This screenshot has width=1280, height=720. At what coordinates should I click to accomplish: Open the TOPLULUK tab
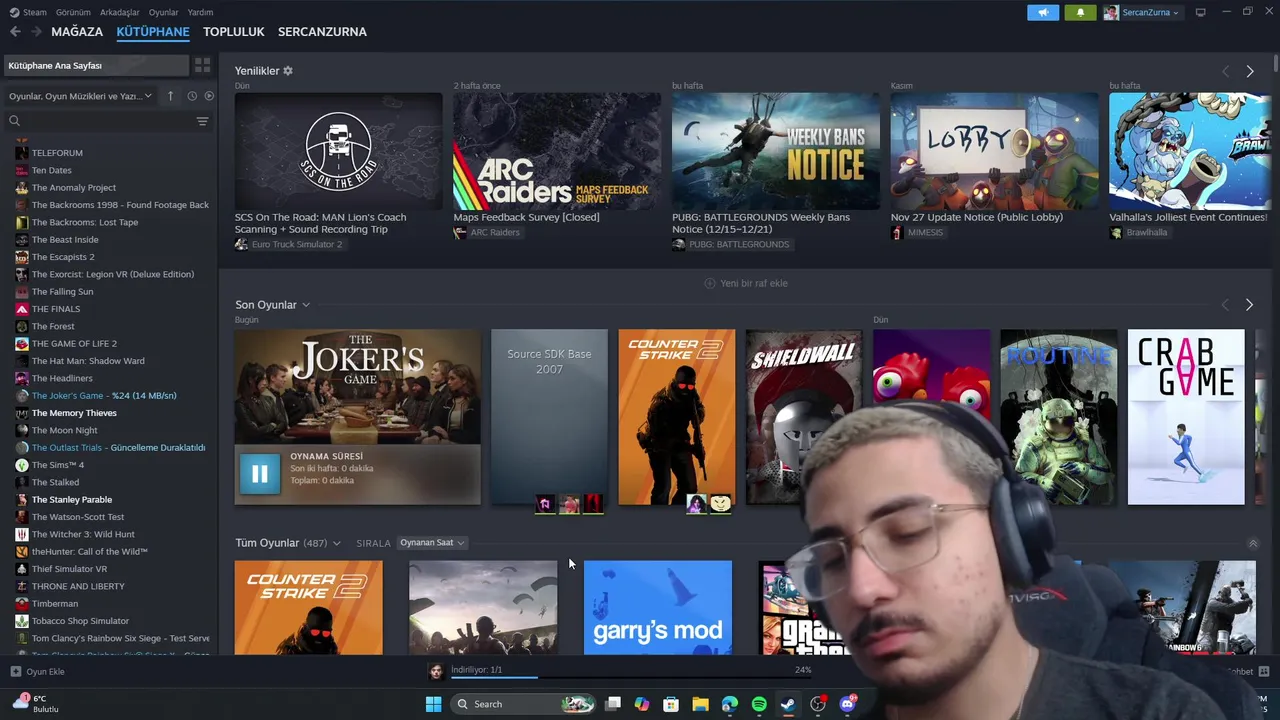[233, 32]
